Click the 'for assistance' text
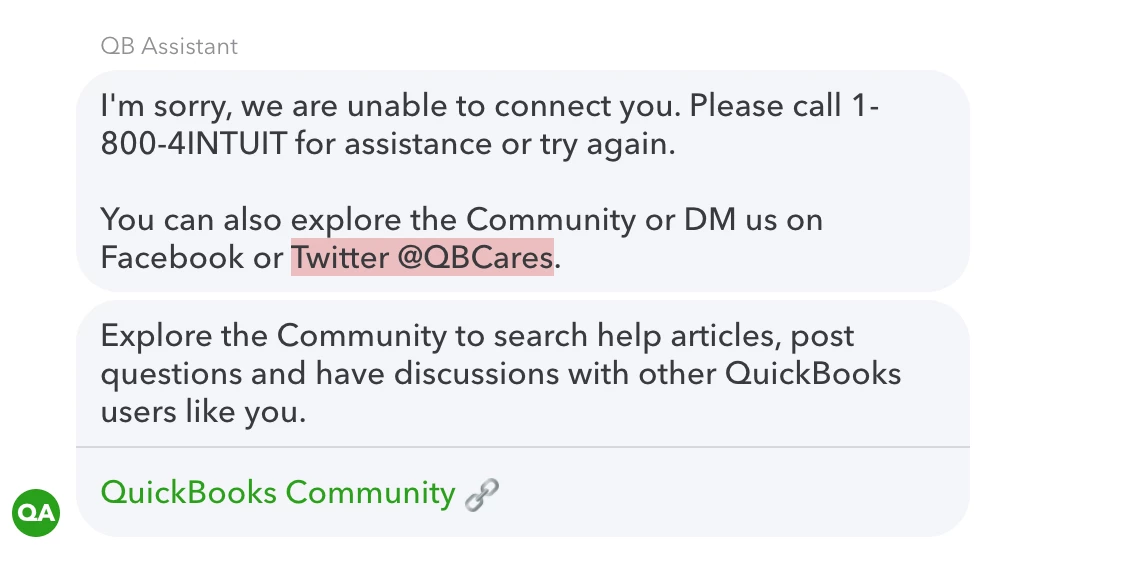The width and height of the screenshot is (1132, 564). click(x=394, y=144)
